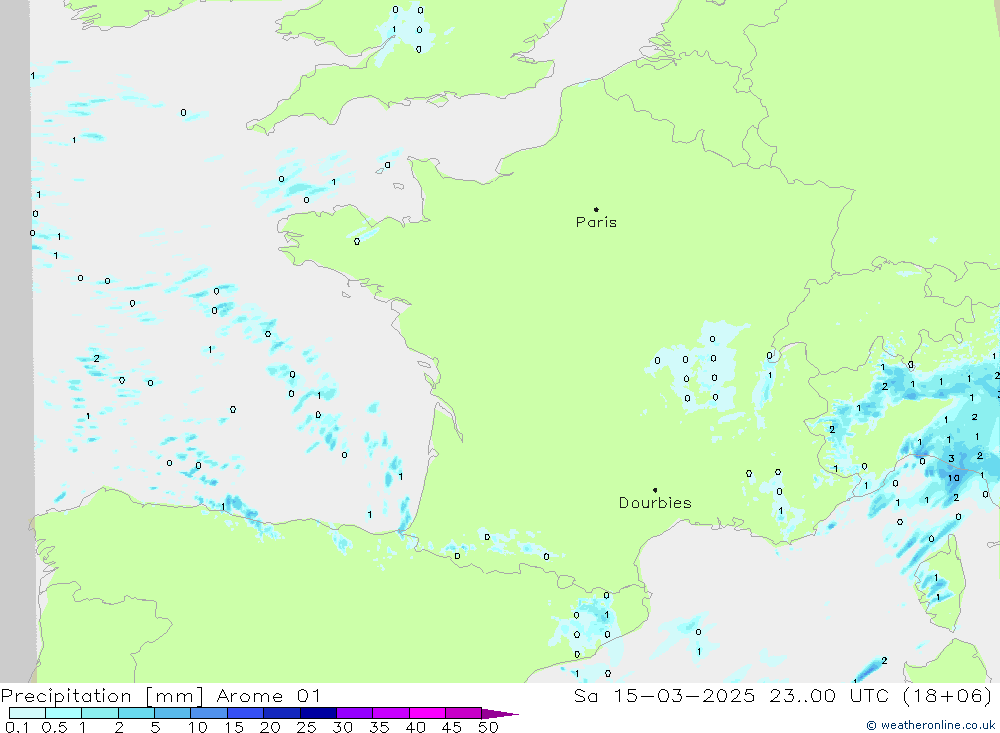Click the '0.1' legend scale label
Screen dimensions: 1000x733
click(x=17, y=727)
